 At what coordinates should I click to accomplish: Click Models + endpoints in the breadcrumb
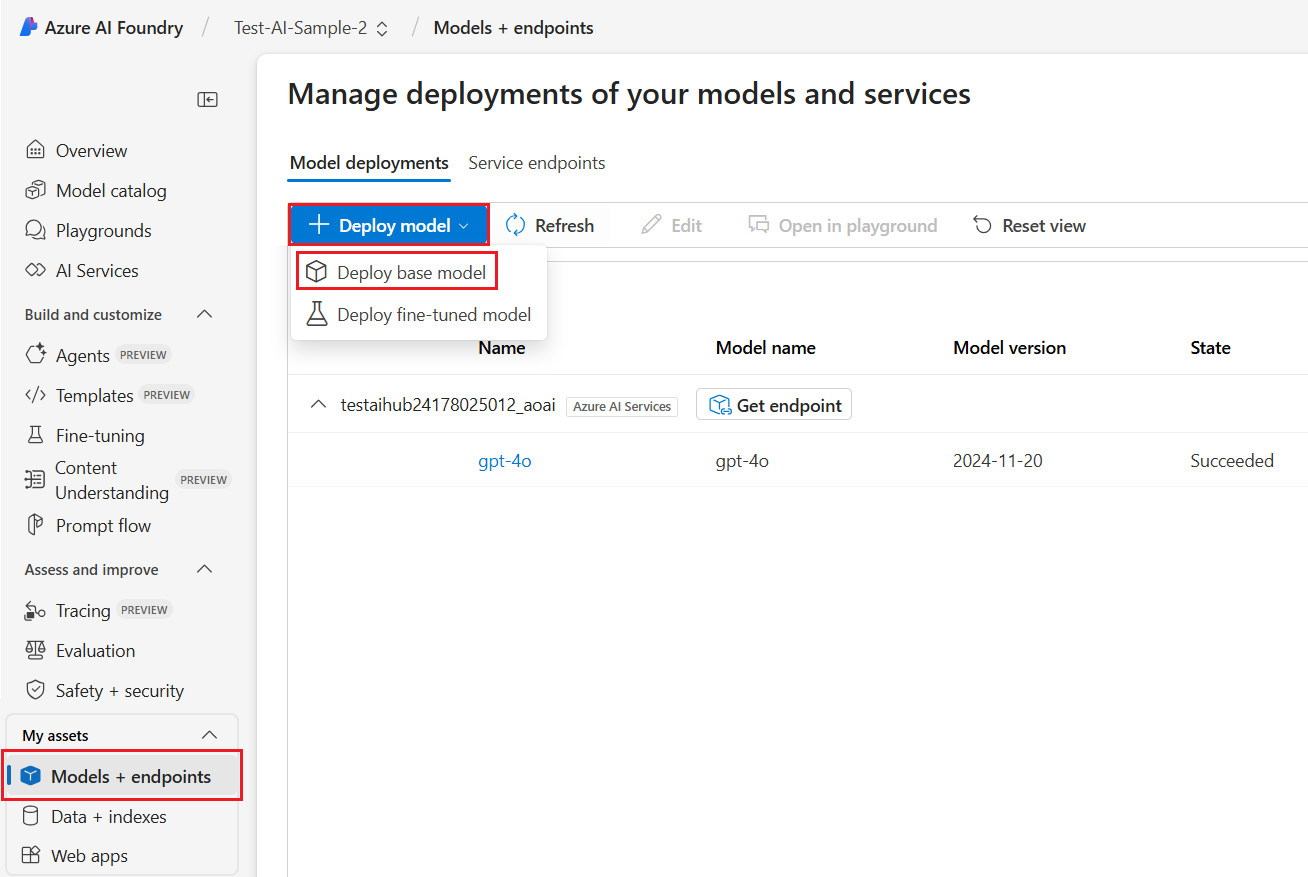click(x=513, y=28)
